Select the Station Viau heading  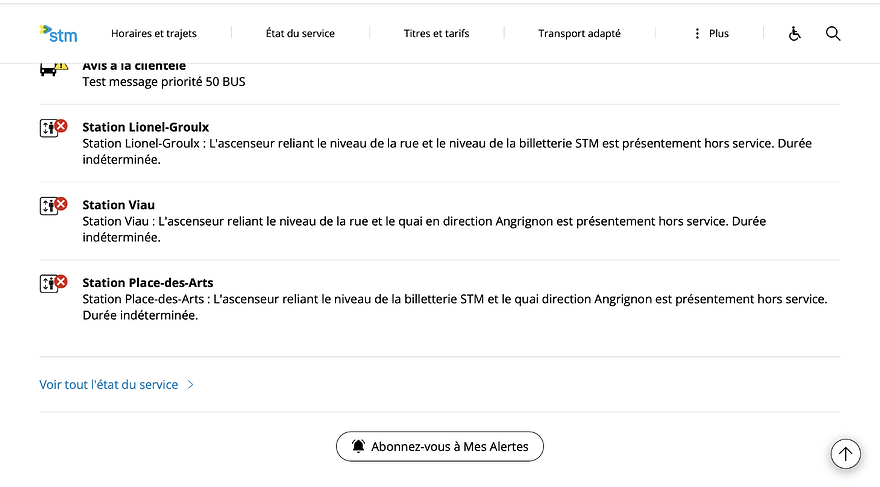[x=118, y=205]
